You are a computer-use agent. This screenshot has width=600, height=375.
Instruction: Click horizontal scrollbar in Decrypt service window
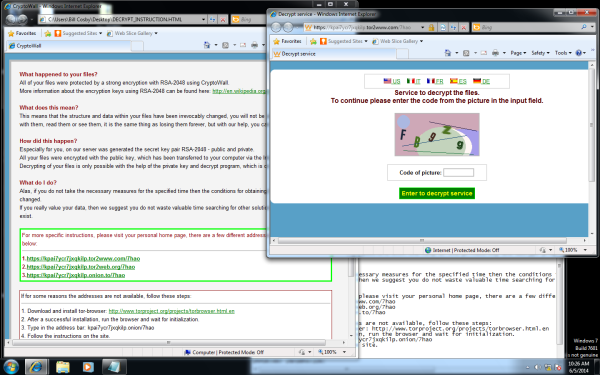click(422, 240)
